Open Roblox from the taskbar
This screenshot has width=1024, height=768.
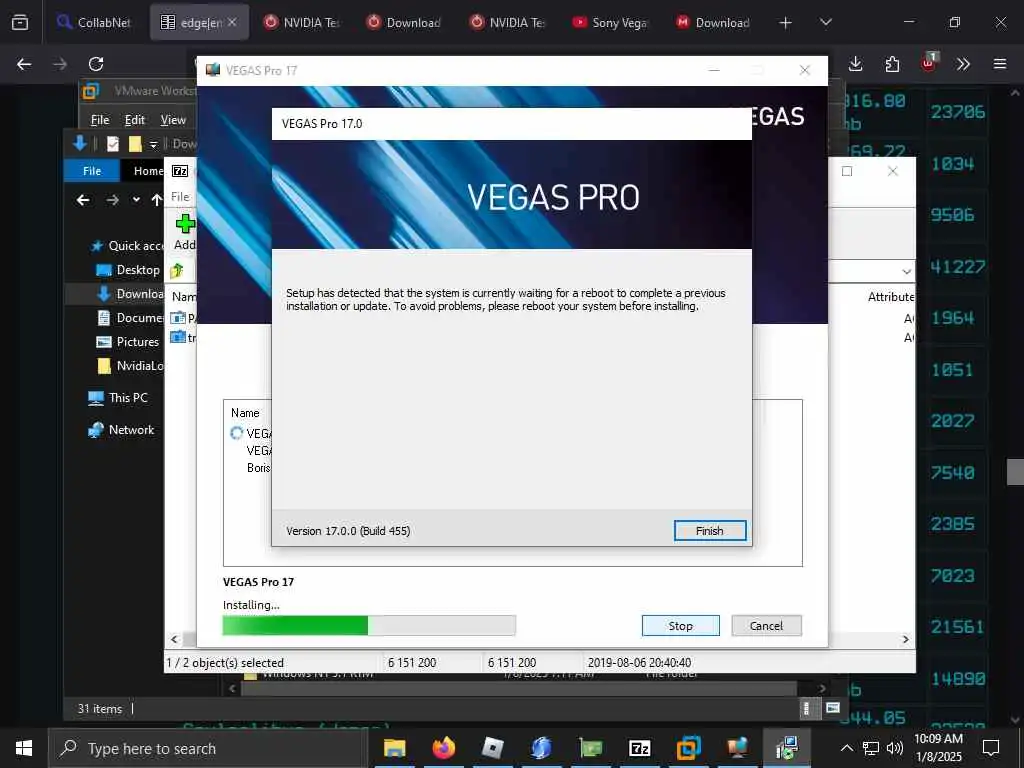pyautogui.click(x=492, y=748)
